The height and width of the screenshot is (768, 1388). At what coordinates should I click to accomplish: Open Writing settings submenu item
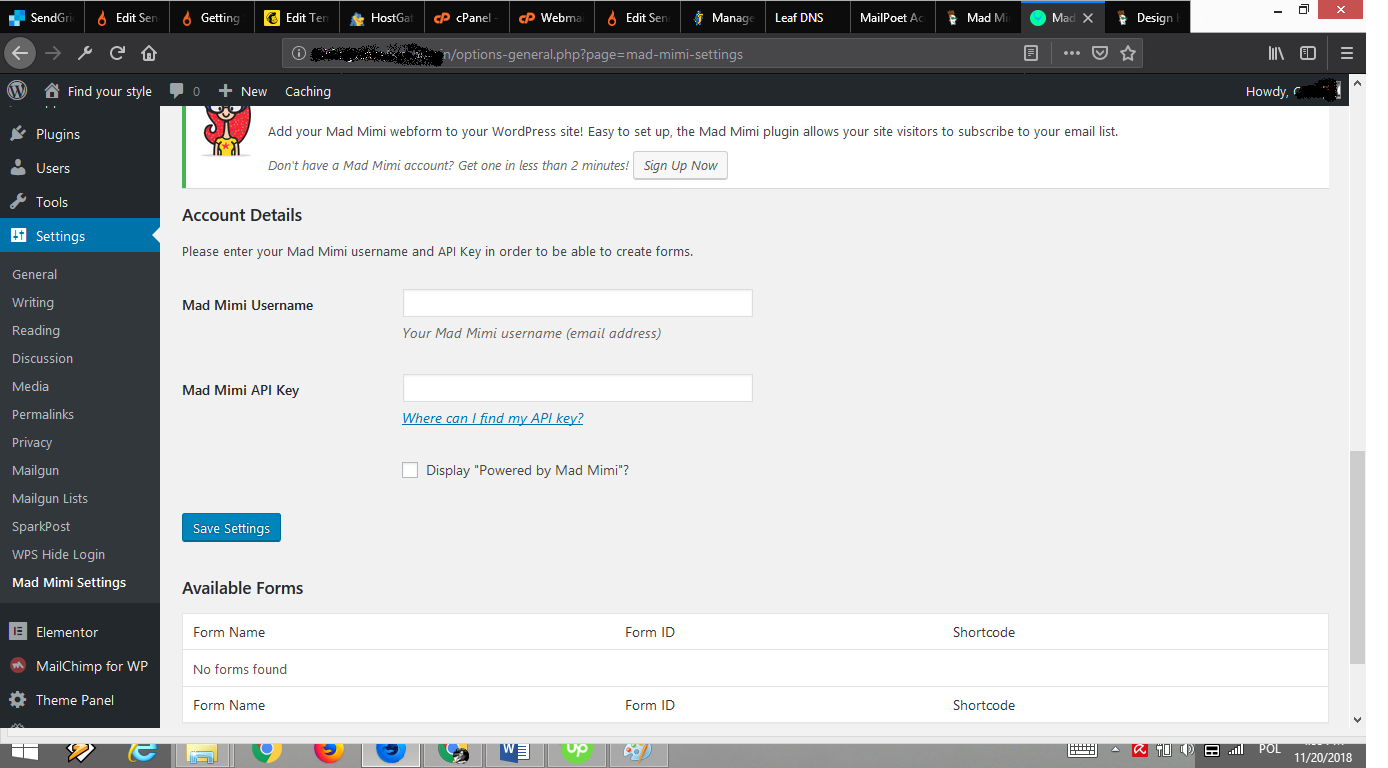point(33,302)
